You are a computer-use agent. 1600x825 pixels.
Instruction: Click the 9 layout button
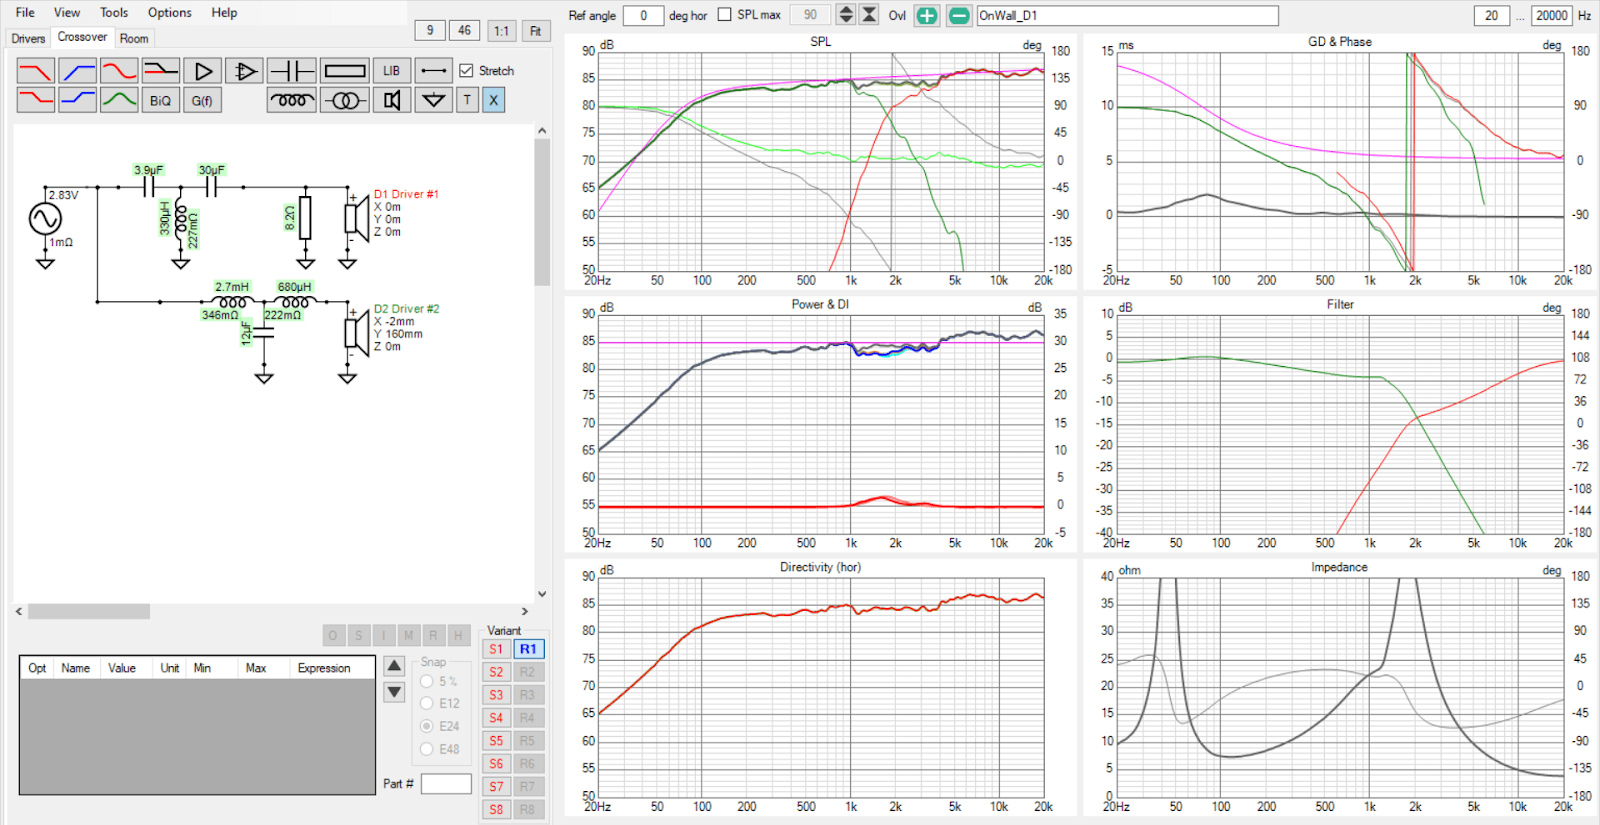(x=430, y=31)
